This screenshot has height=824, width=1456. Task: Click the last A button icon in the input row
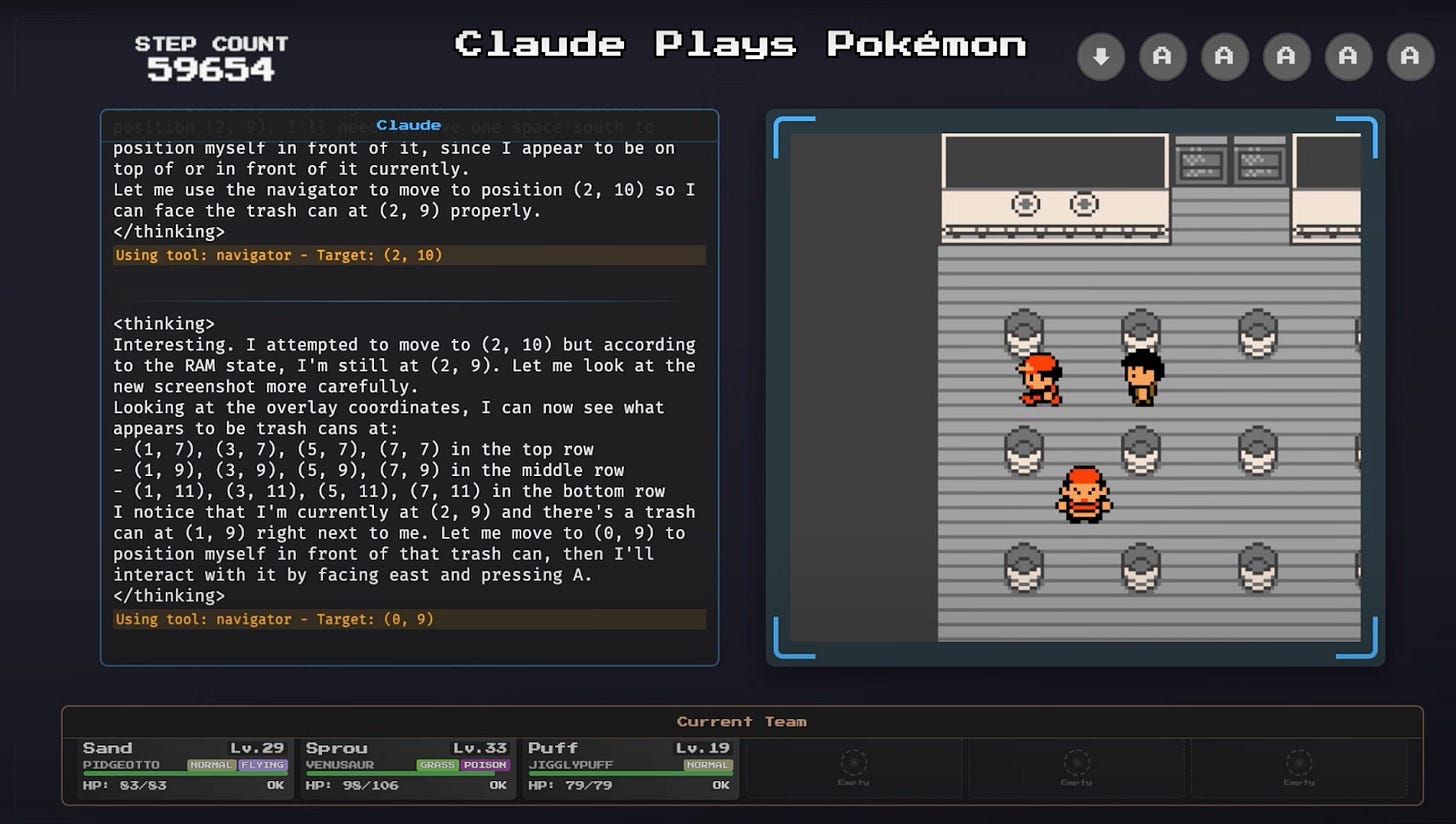pos(1411,57)
